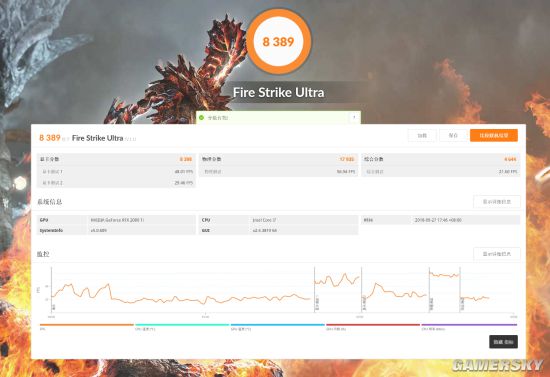Image resolution: width=550 pixels, height=377 pixels.
Task: Click the CPU row Intel Core i7
Action: tap(279, 220)
